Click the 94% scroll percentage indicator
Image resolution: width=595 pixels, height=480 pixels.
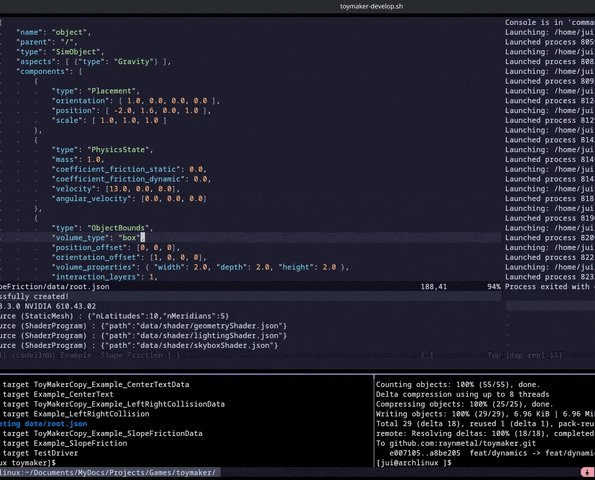coord(494,287)
